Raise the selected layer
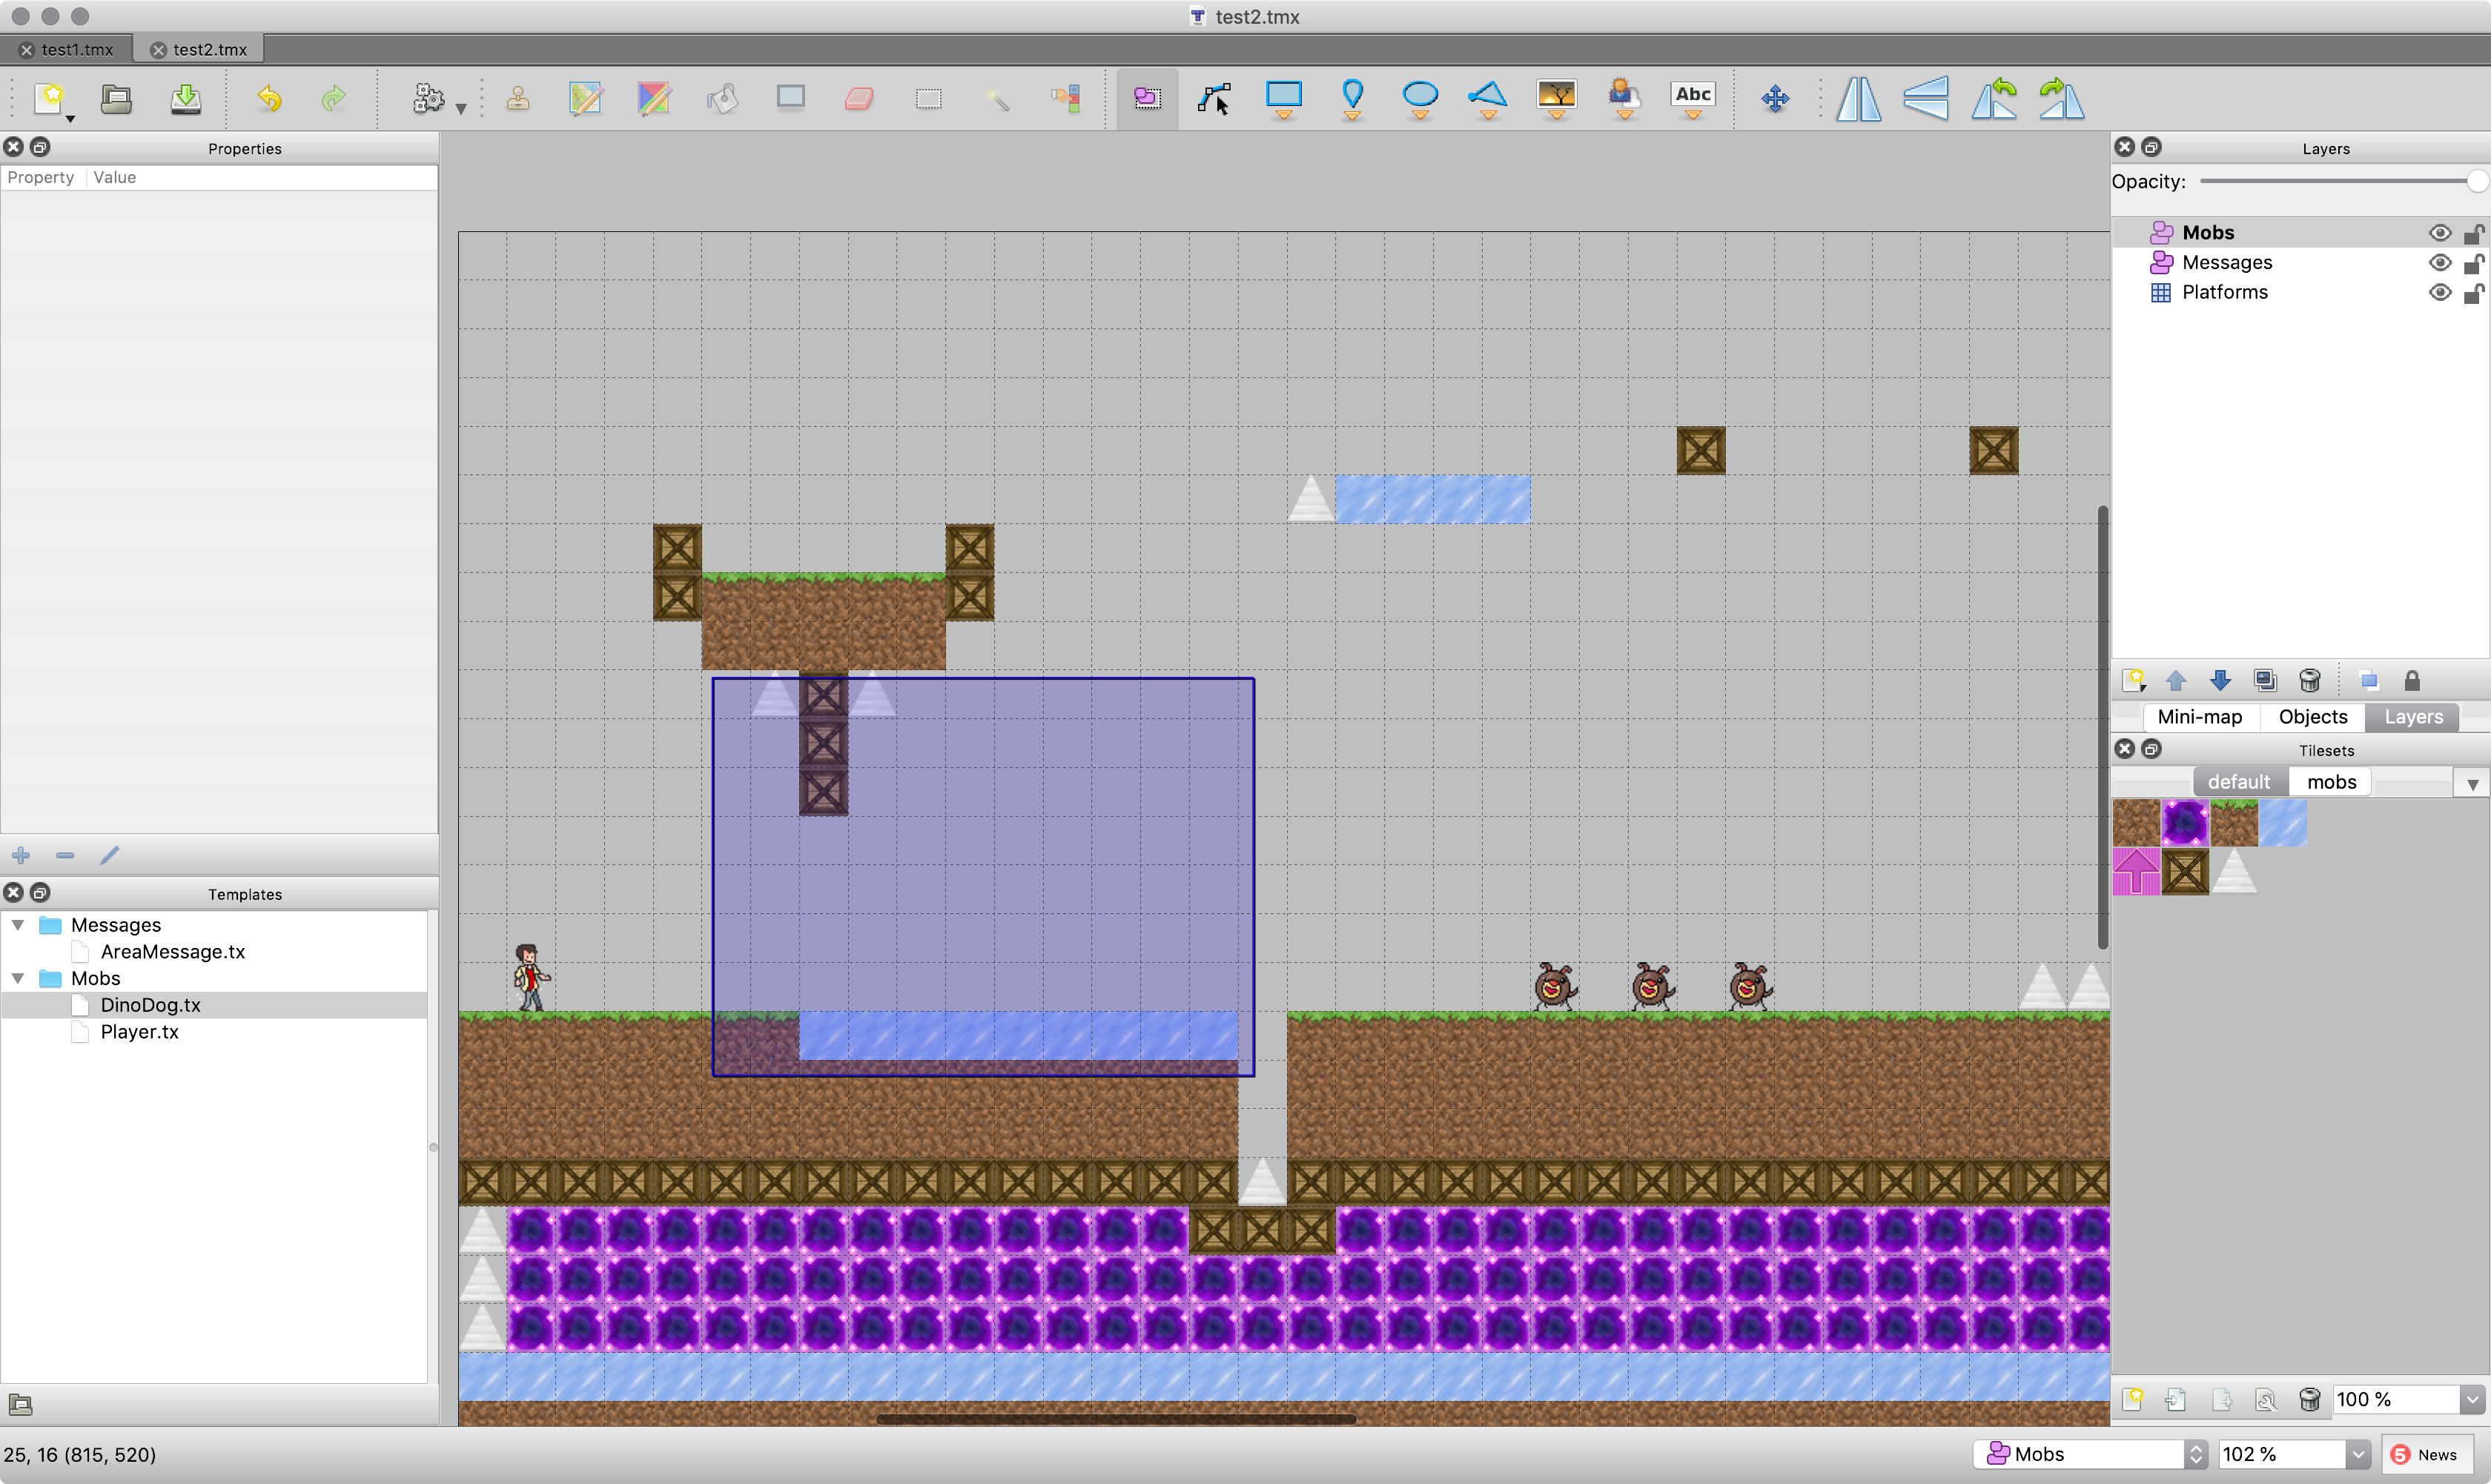This screenshot has width=2491, height=1484. (2177, 681)
